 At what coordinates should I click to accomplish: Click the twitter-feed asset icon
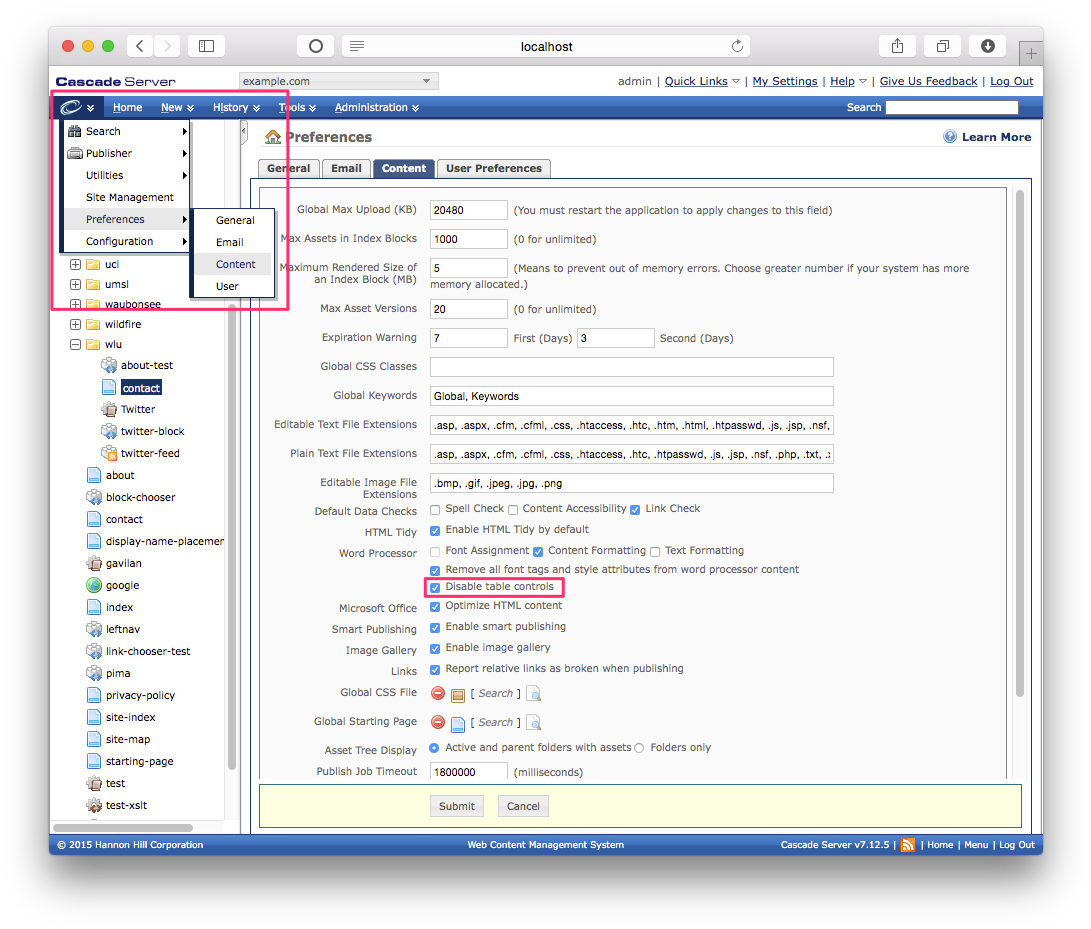[x=109, y=453]
